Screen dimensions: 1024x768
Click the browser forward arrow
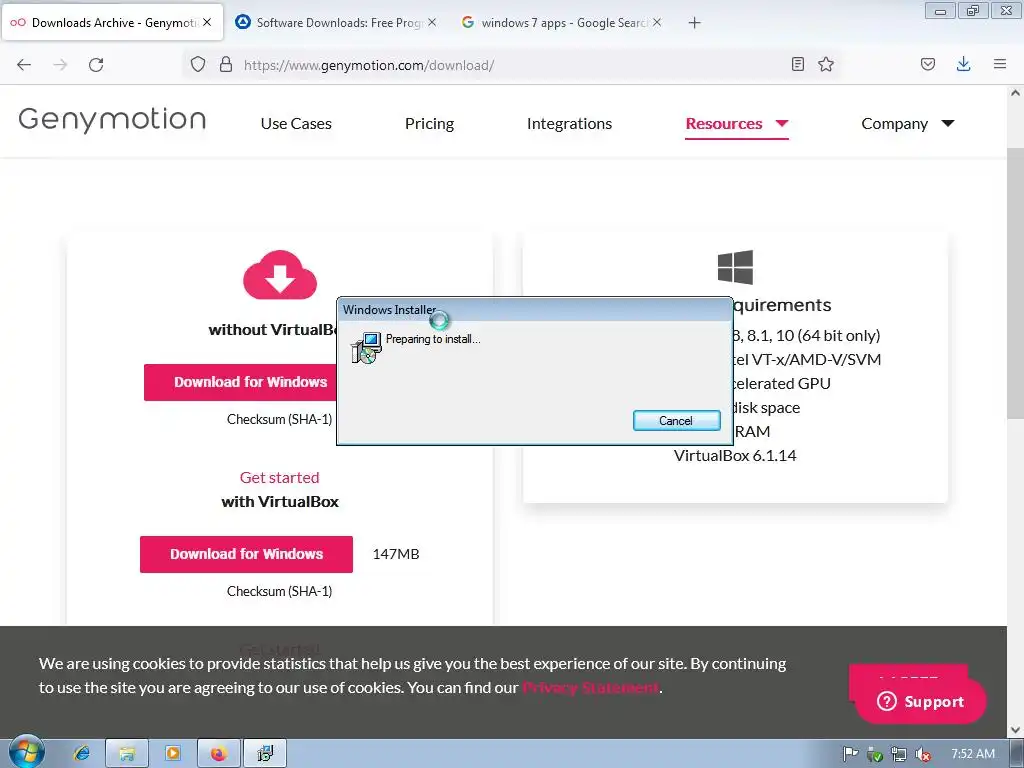pos(60,65)
